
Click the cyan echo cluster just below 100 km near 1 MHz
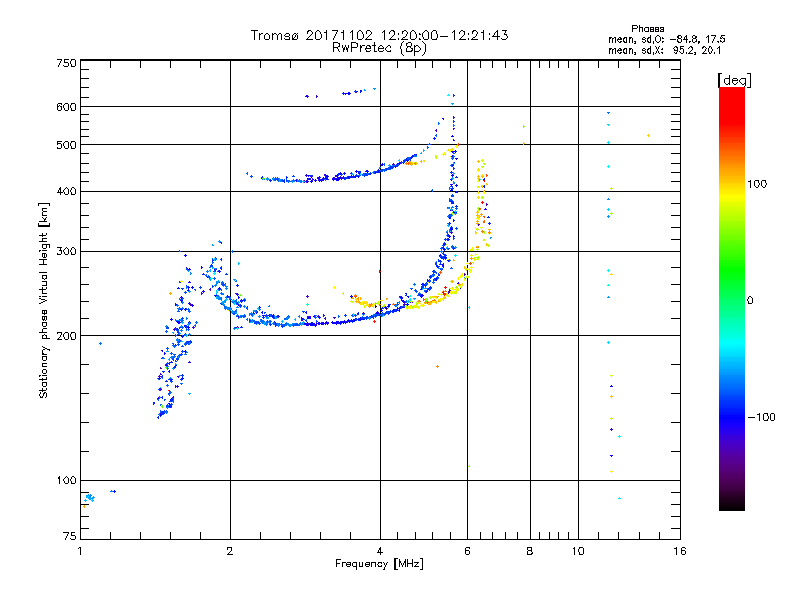(90, 497)
